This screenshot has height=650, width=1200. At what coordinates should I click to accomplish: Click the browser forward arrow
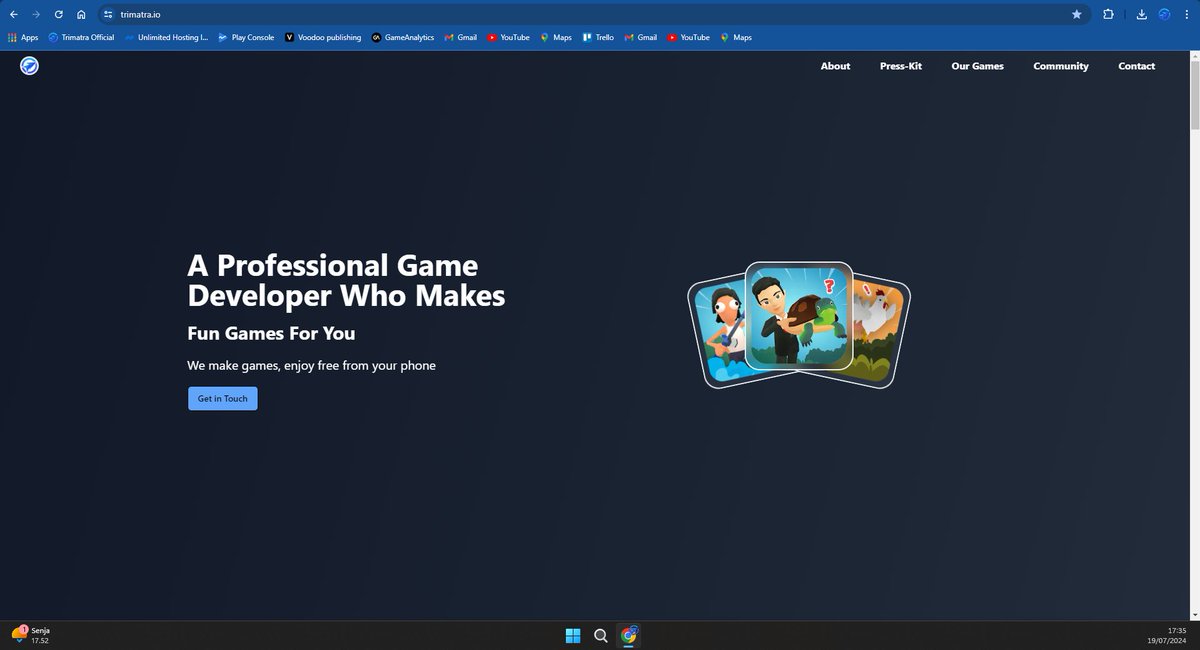[36, 14]
